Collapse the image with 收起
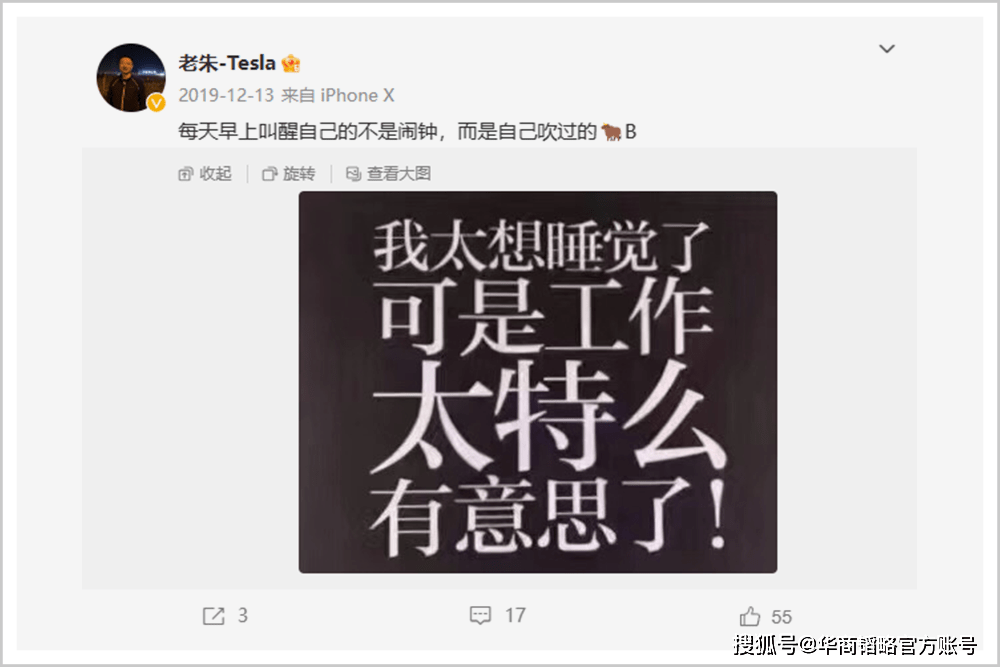Screen dimensions: 1000x667 point(205,173)
